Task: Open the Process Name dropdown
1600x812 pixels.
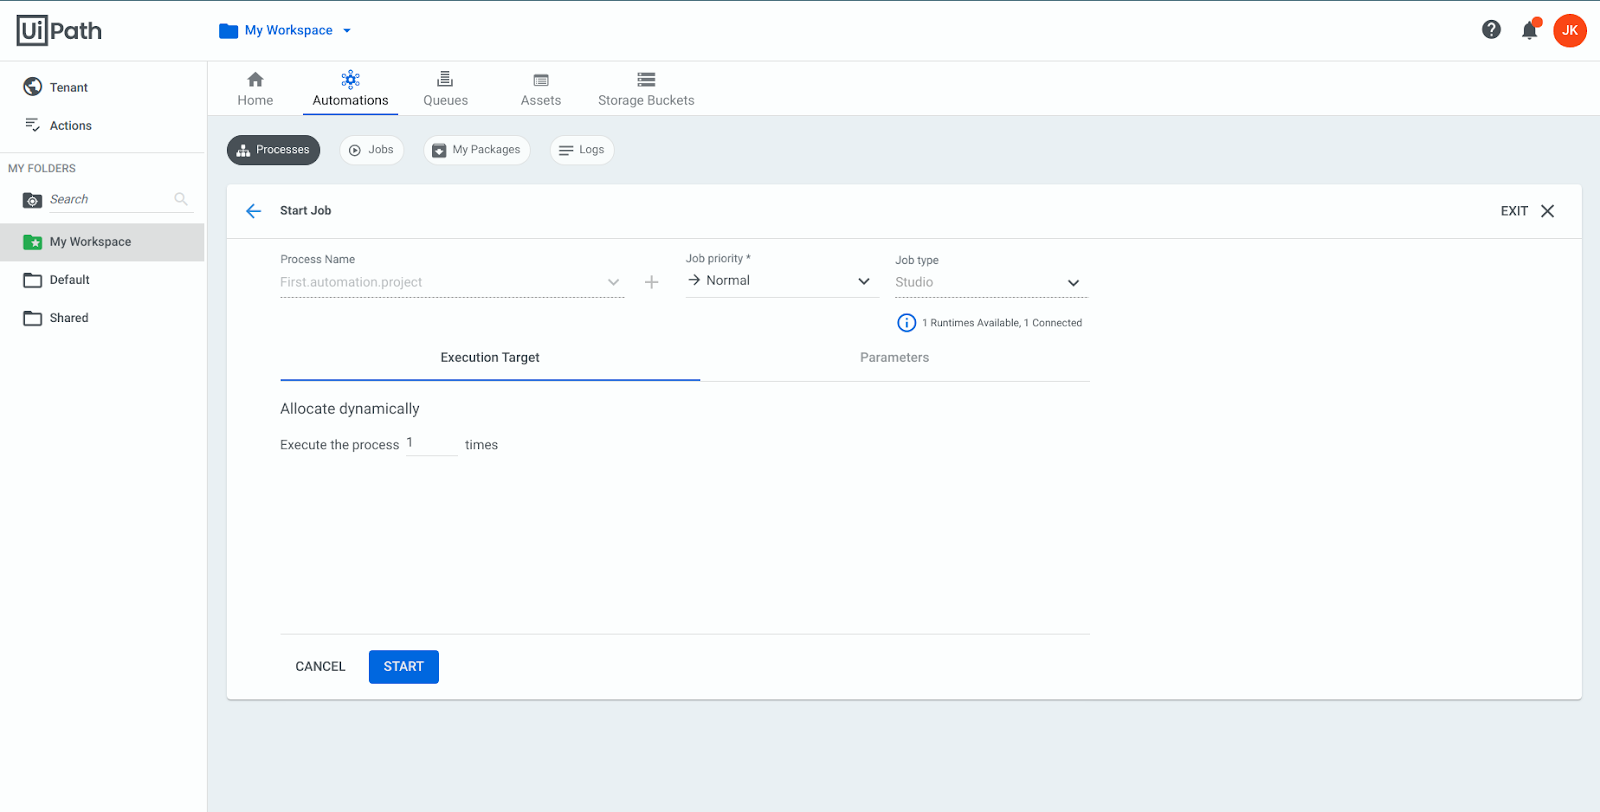Action: pos(452,282)
